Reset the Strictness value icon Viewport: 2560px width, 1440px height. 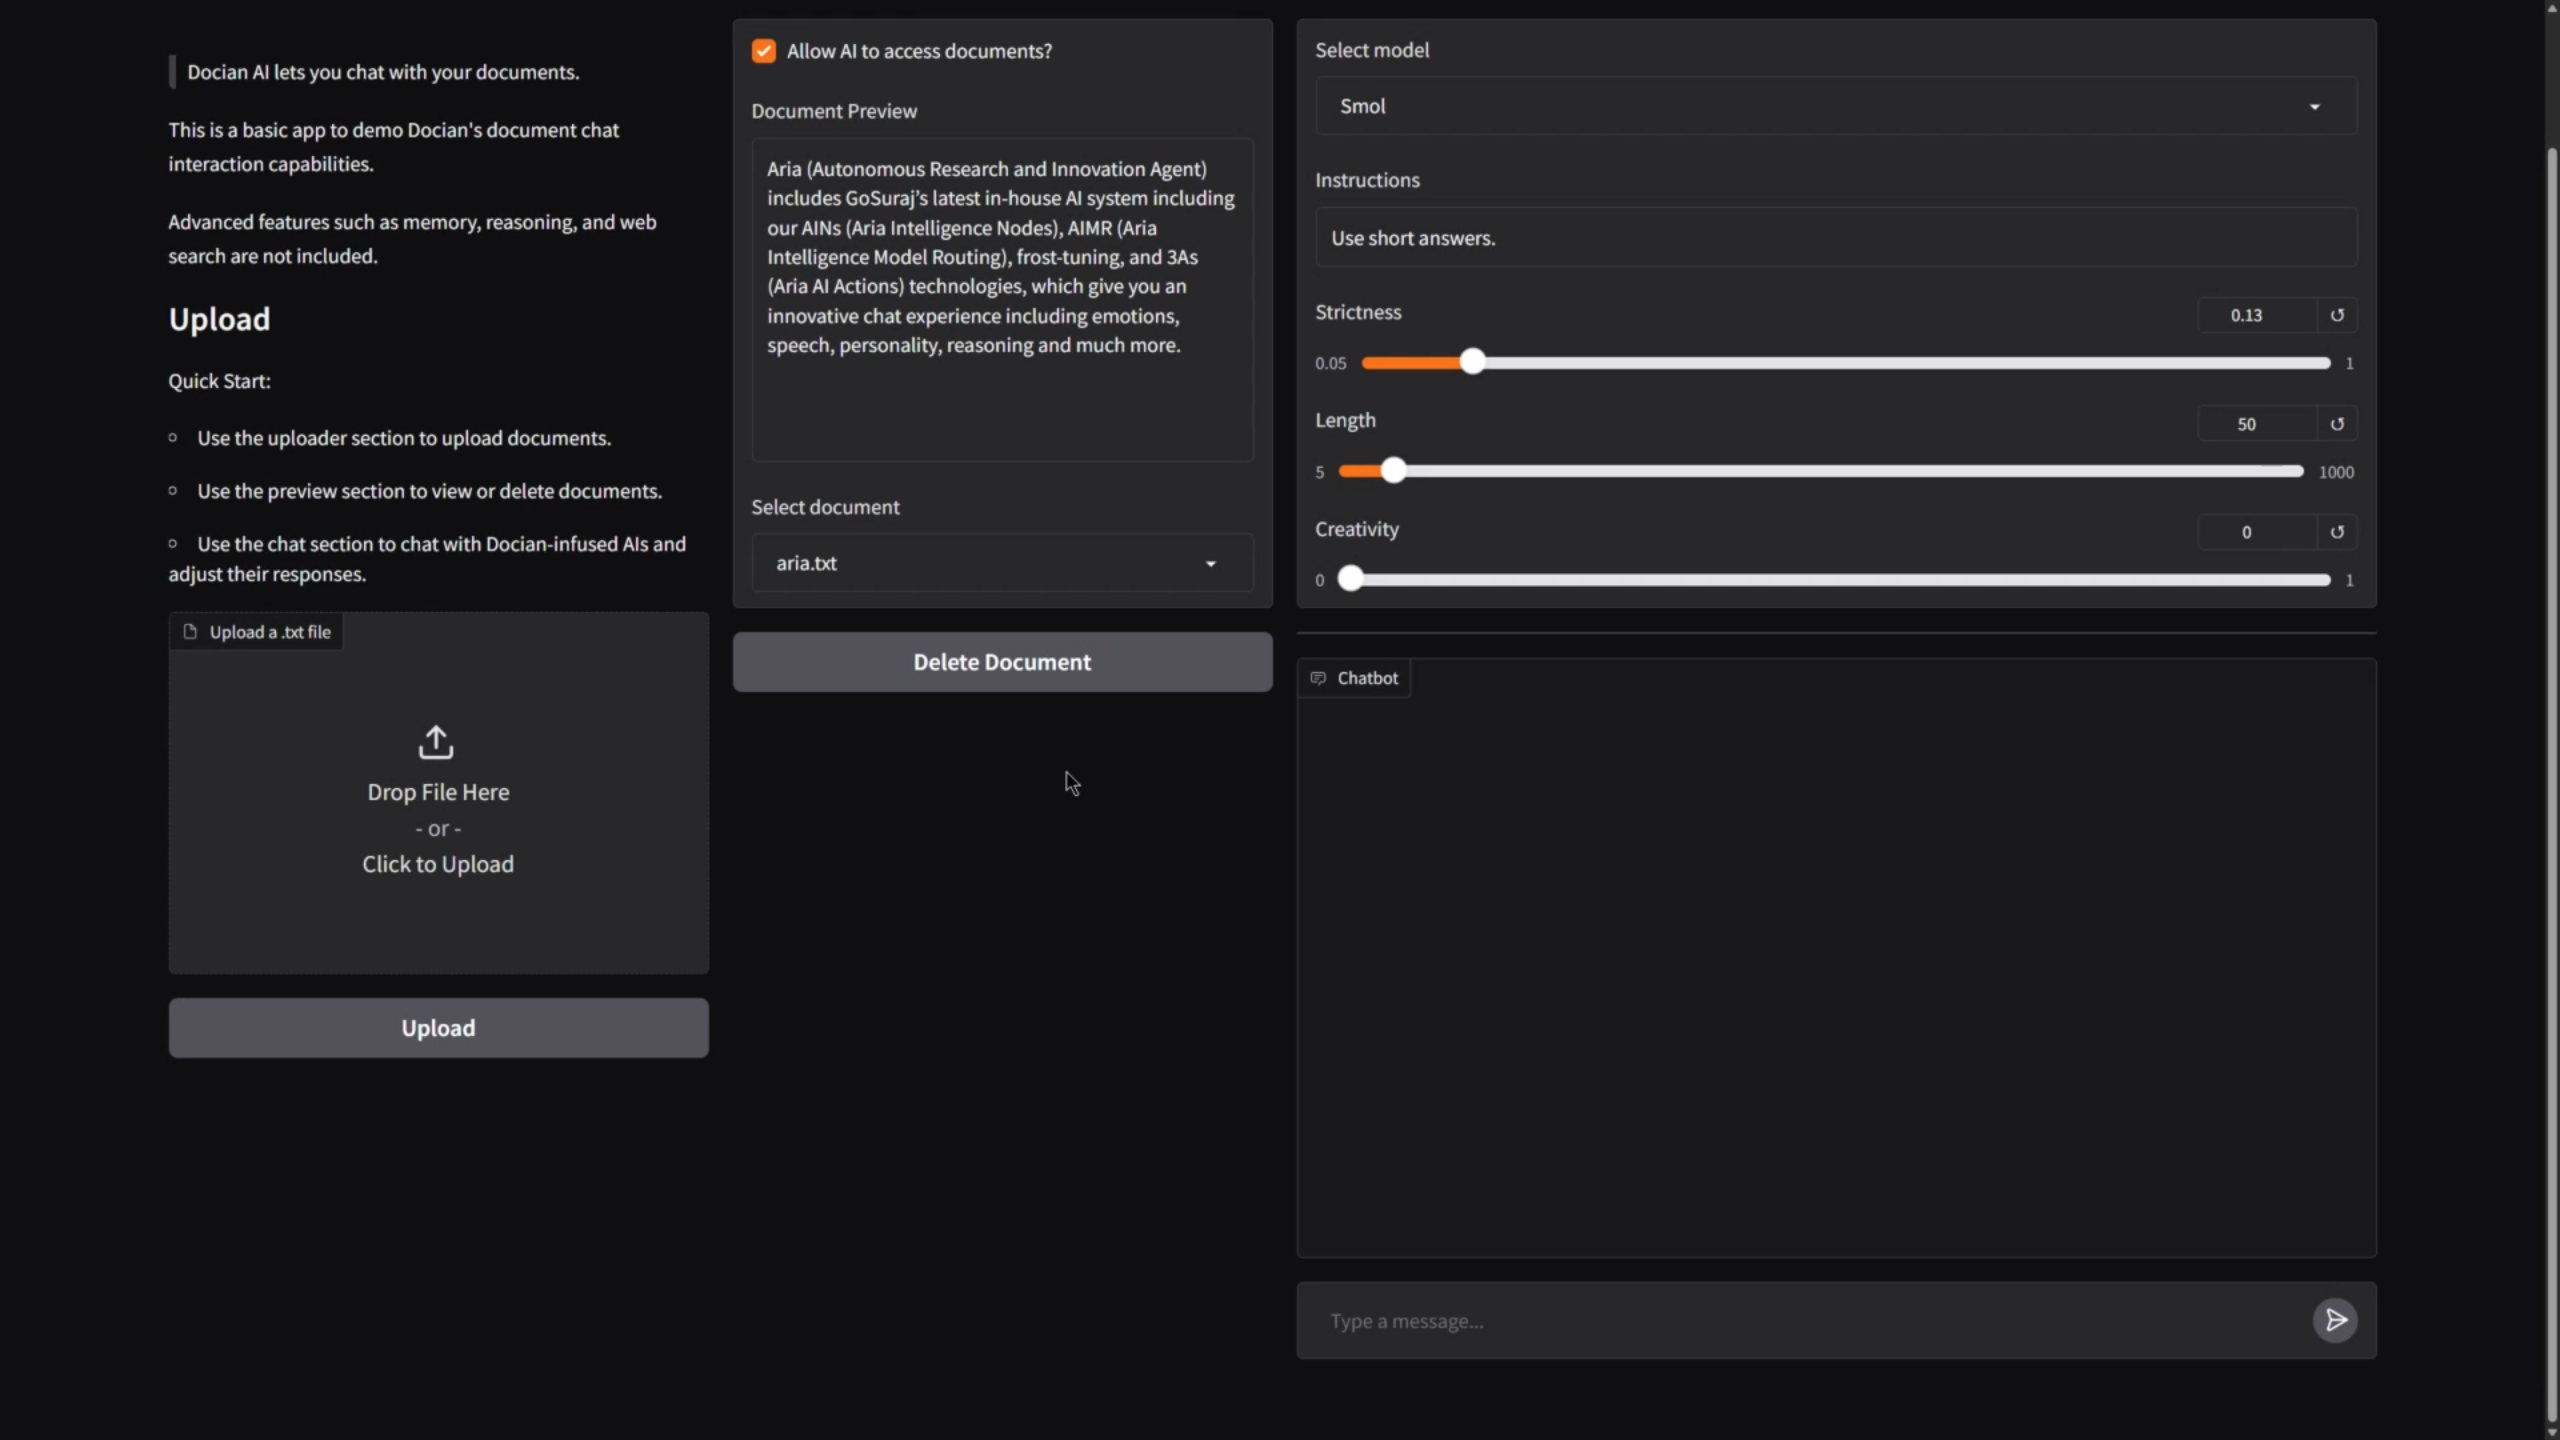(2337, 315)
